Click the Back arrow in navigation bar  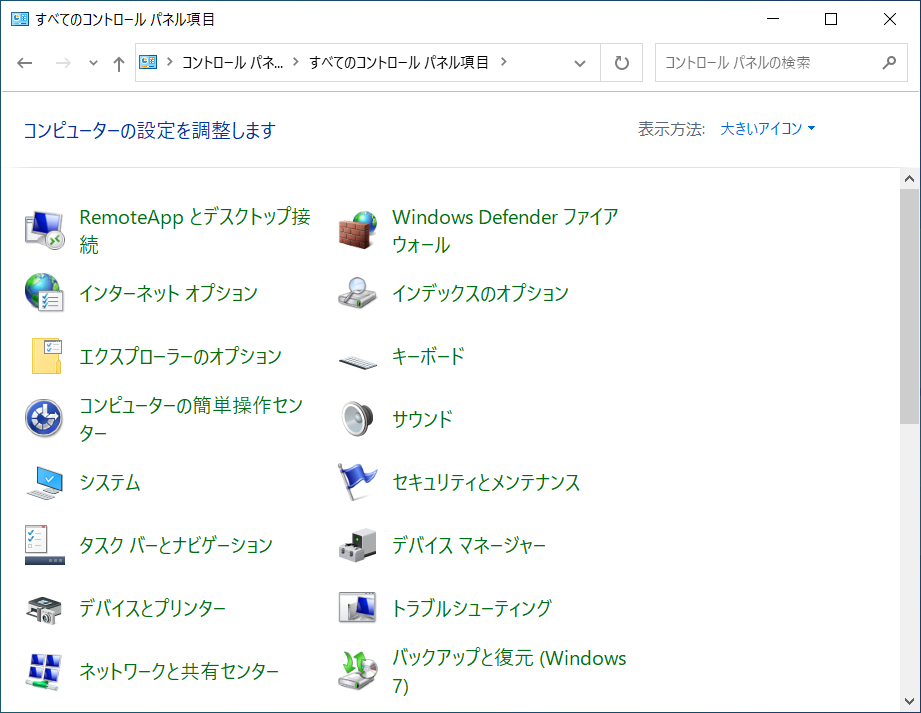tap(25, 63)
